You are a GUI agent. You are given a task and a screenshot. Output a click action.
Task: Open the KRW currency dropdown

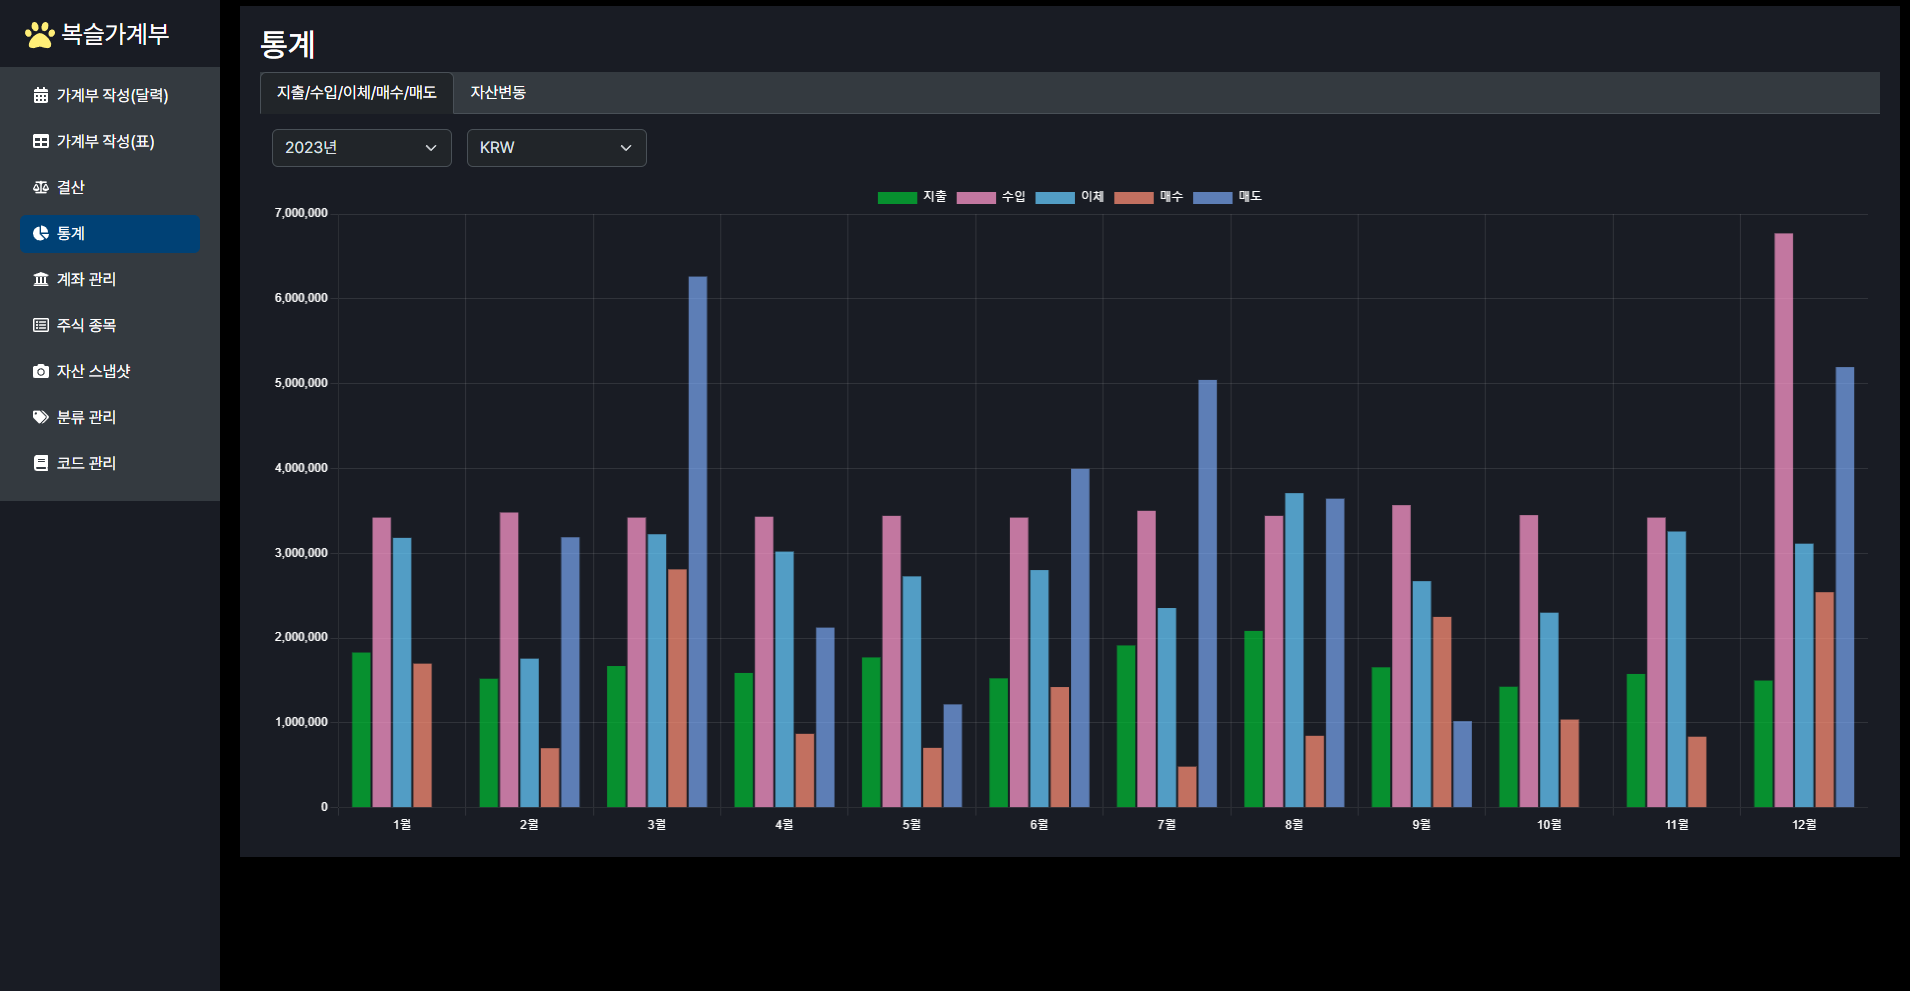pyautogui.click(x=557, y=148)
